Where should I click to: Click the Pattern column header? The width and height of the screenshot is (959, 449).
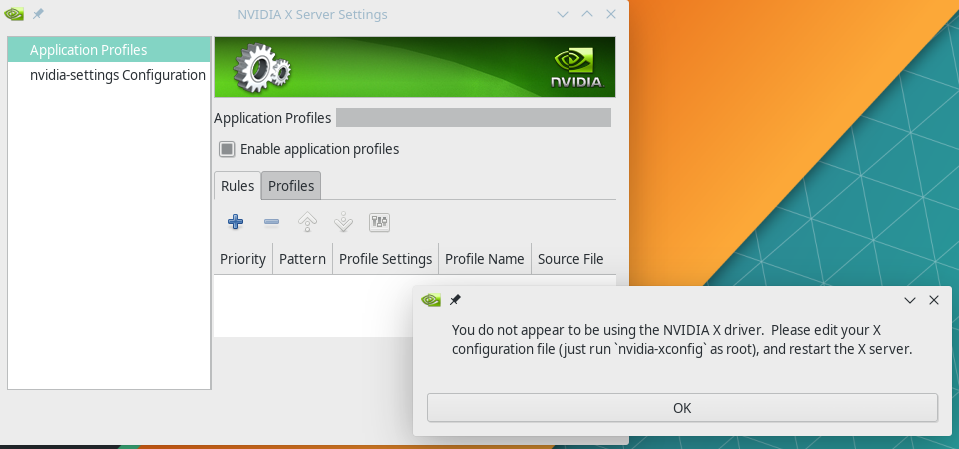point(302,259)
